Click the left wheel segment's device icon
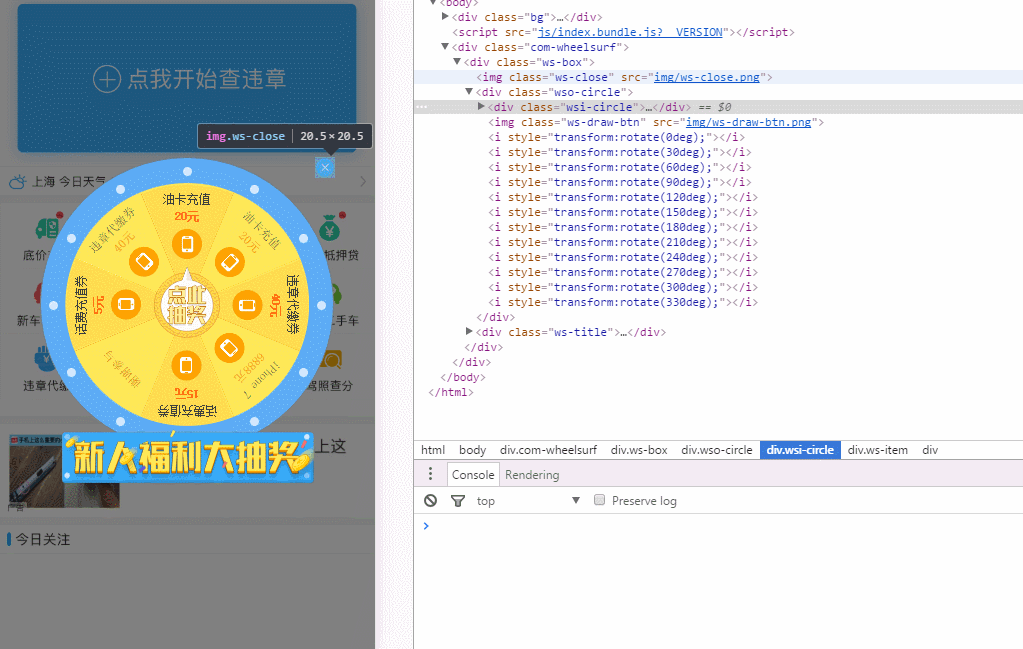1023x649 pixels. pyautogui.click(x=126, y=305)
